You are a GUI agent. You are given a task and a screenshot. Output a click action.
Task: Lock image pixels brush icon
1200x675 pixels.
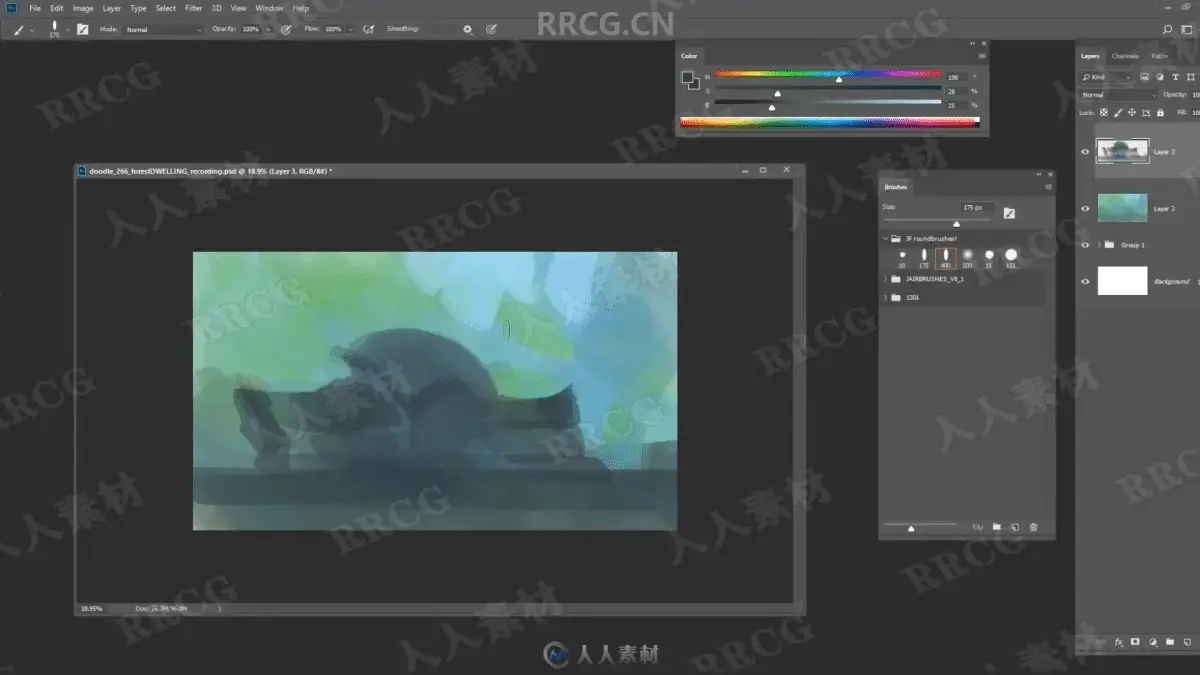pos(1118,112)
